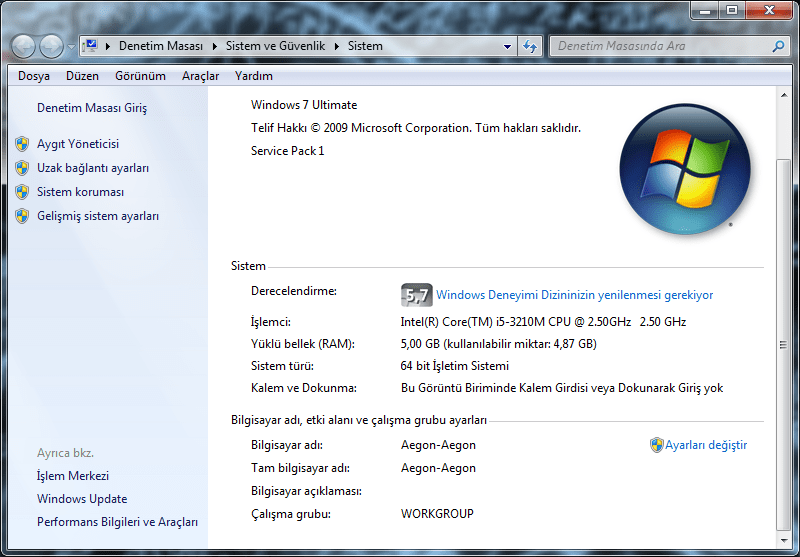Click the Telif Hakkı copyright line

pos(416,128)
